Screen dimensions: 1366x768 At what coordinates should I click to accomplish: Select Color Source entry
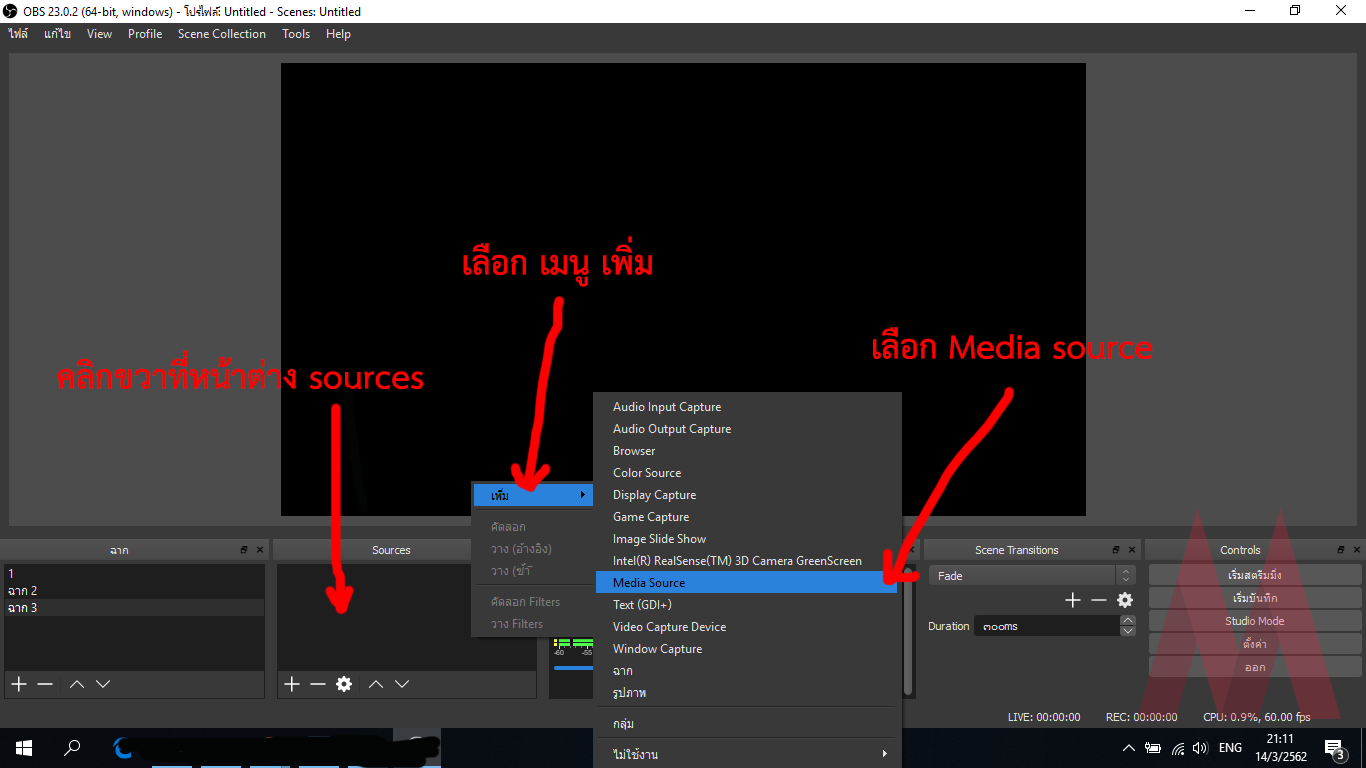746,473
